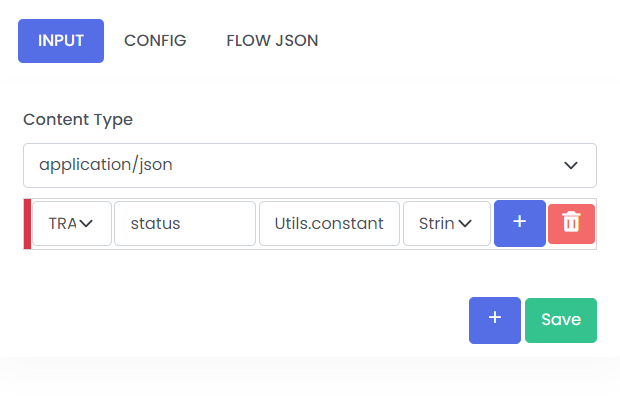
Task: Open the Strin data type dropdown
Action: (447, 224)
